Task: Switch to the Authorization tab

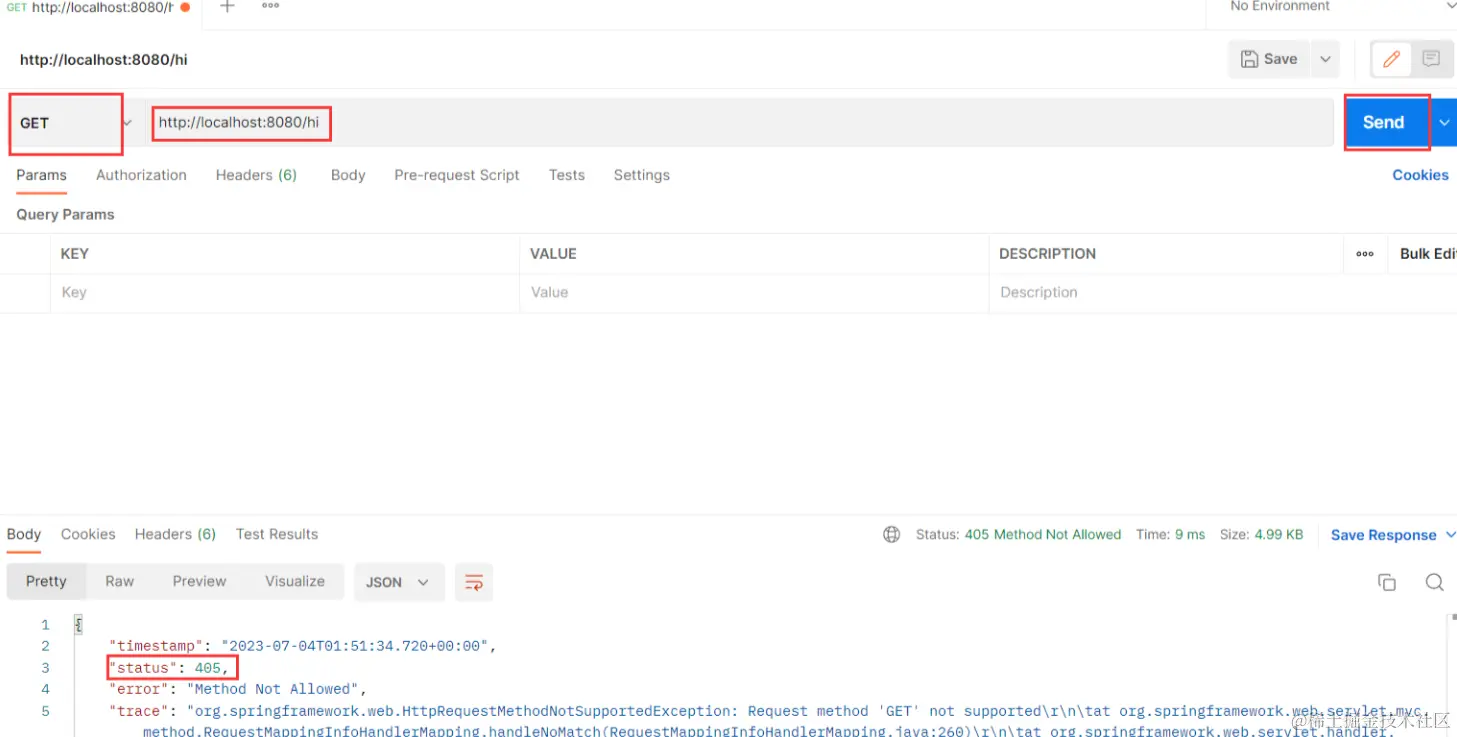Action: tap(141, 175)
